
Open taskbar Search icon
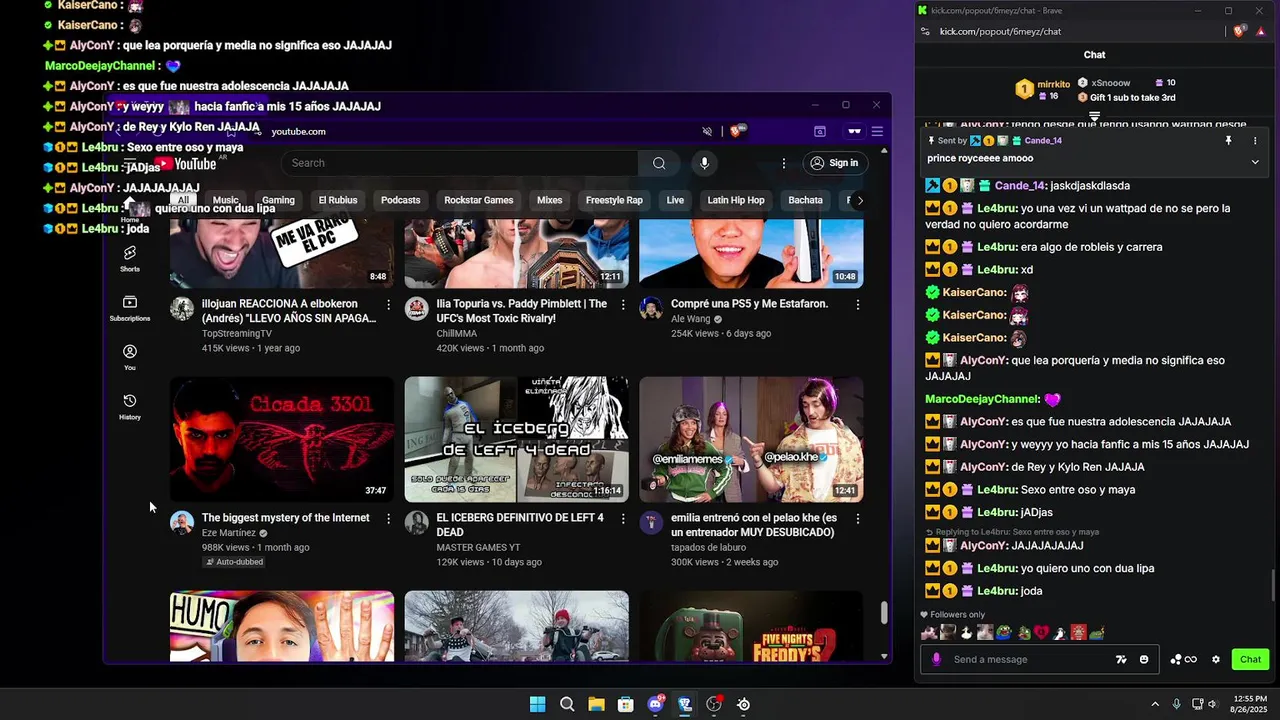coord(567,704)
